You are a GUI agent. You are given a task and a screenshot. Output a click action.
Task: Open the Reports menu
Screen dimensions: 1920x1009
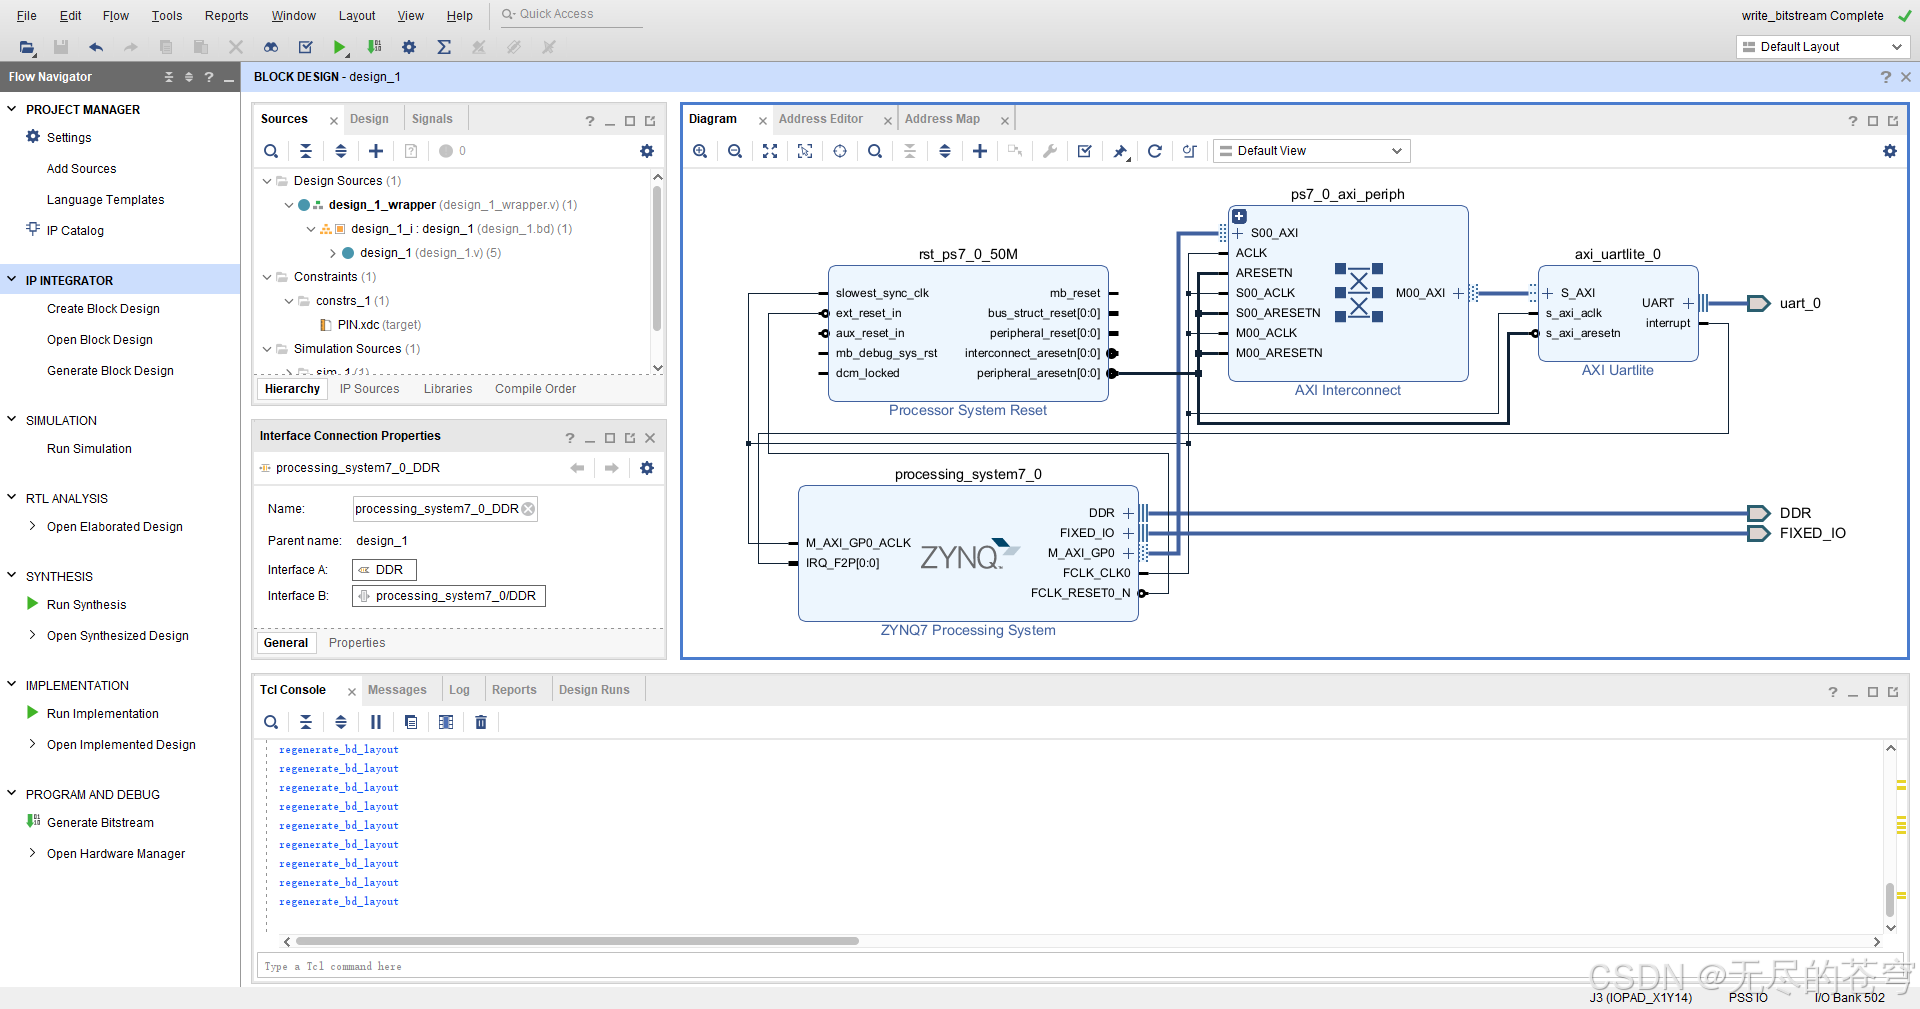click(226, 15)
